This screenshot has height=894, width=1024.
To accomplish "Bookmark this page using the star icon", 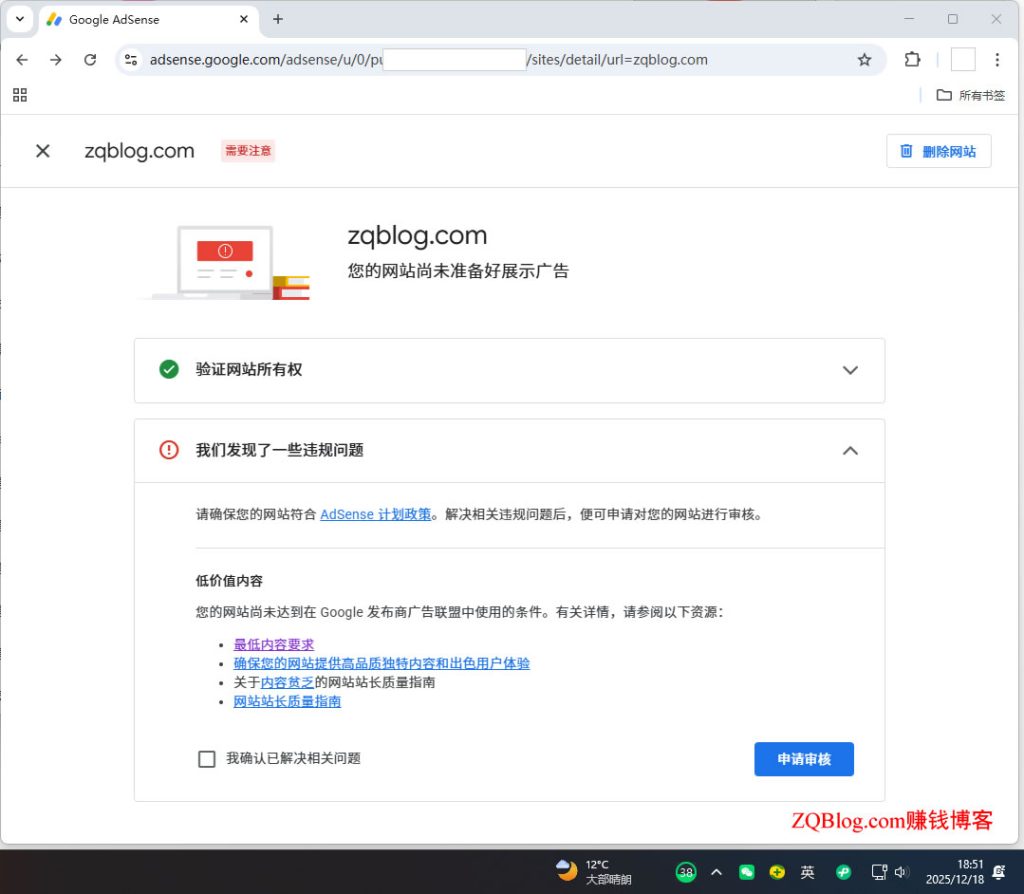I will [864, 59].
